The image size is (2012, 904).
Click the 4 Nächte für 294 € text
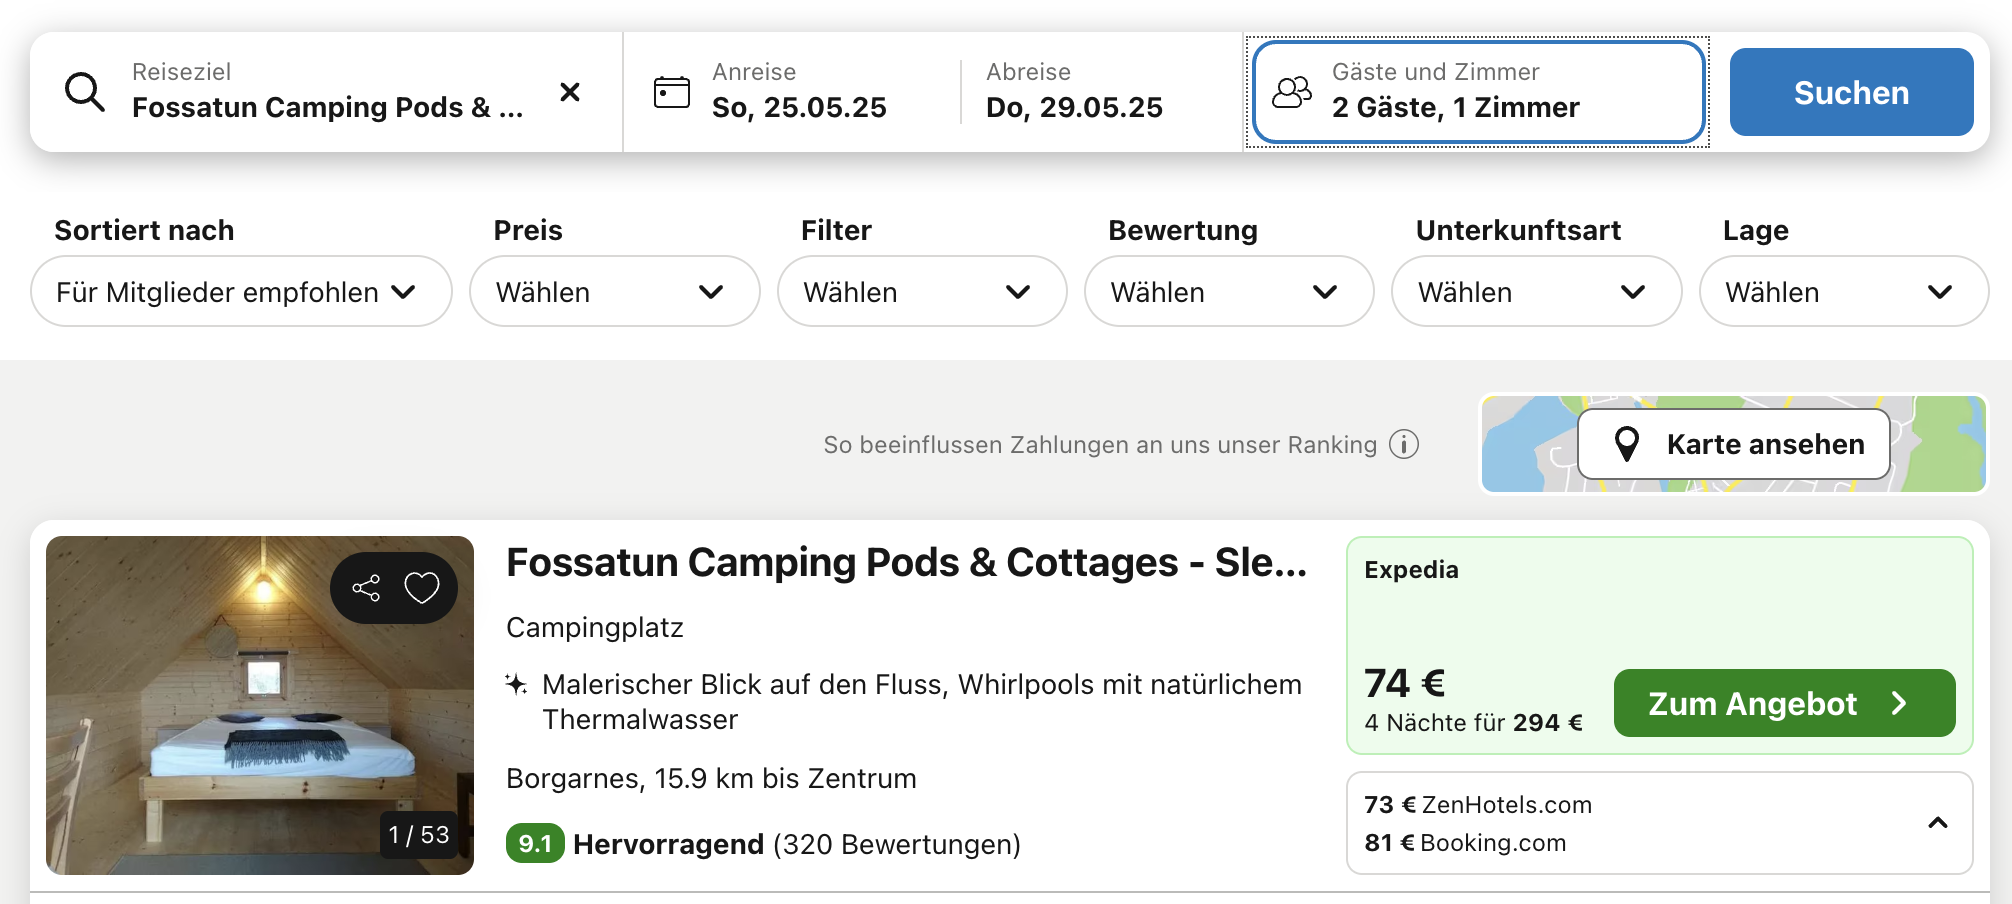pyautogui.click(x=1474, y=723)
